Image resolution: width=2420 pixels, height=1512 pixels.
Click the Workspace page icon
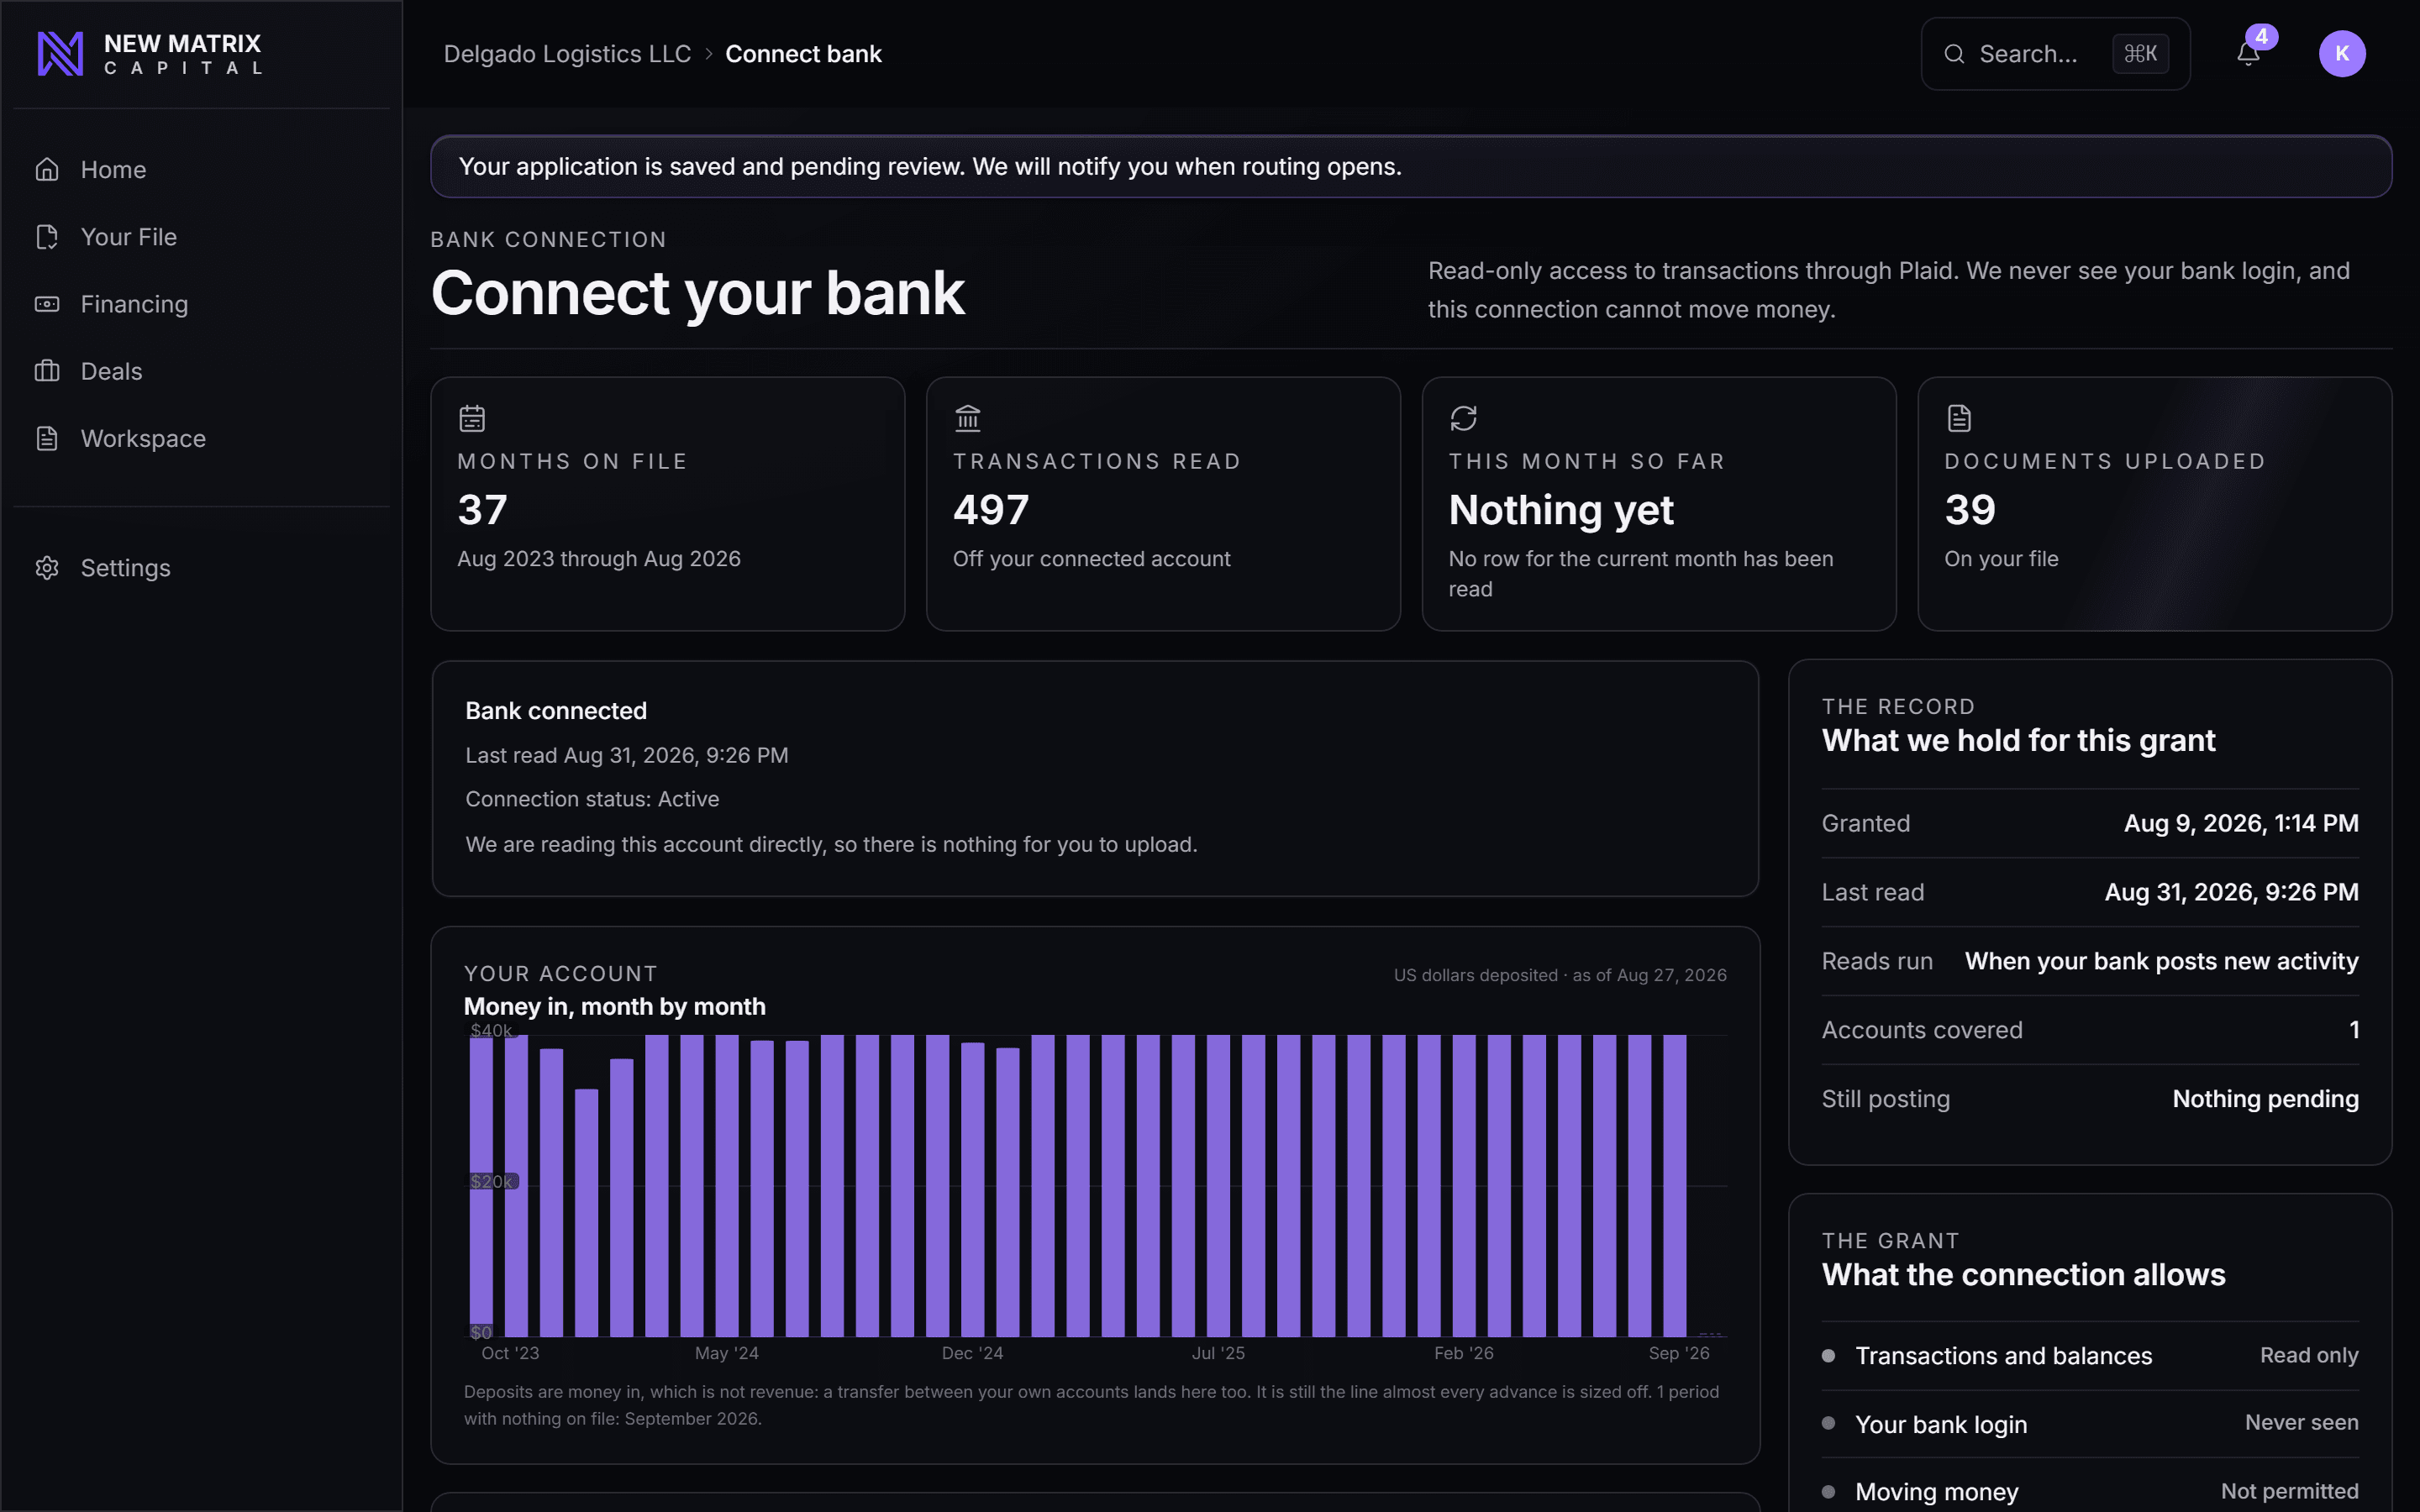tap(47, 438)
